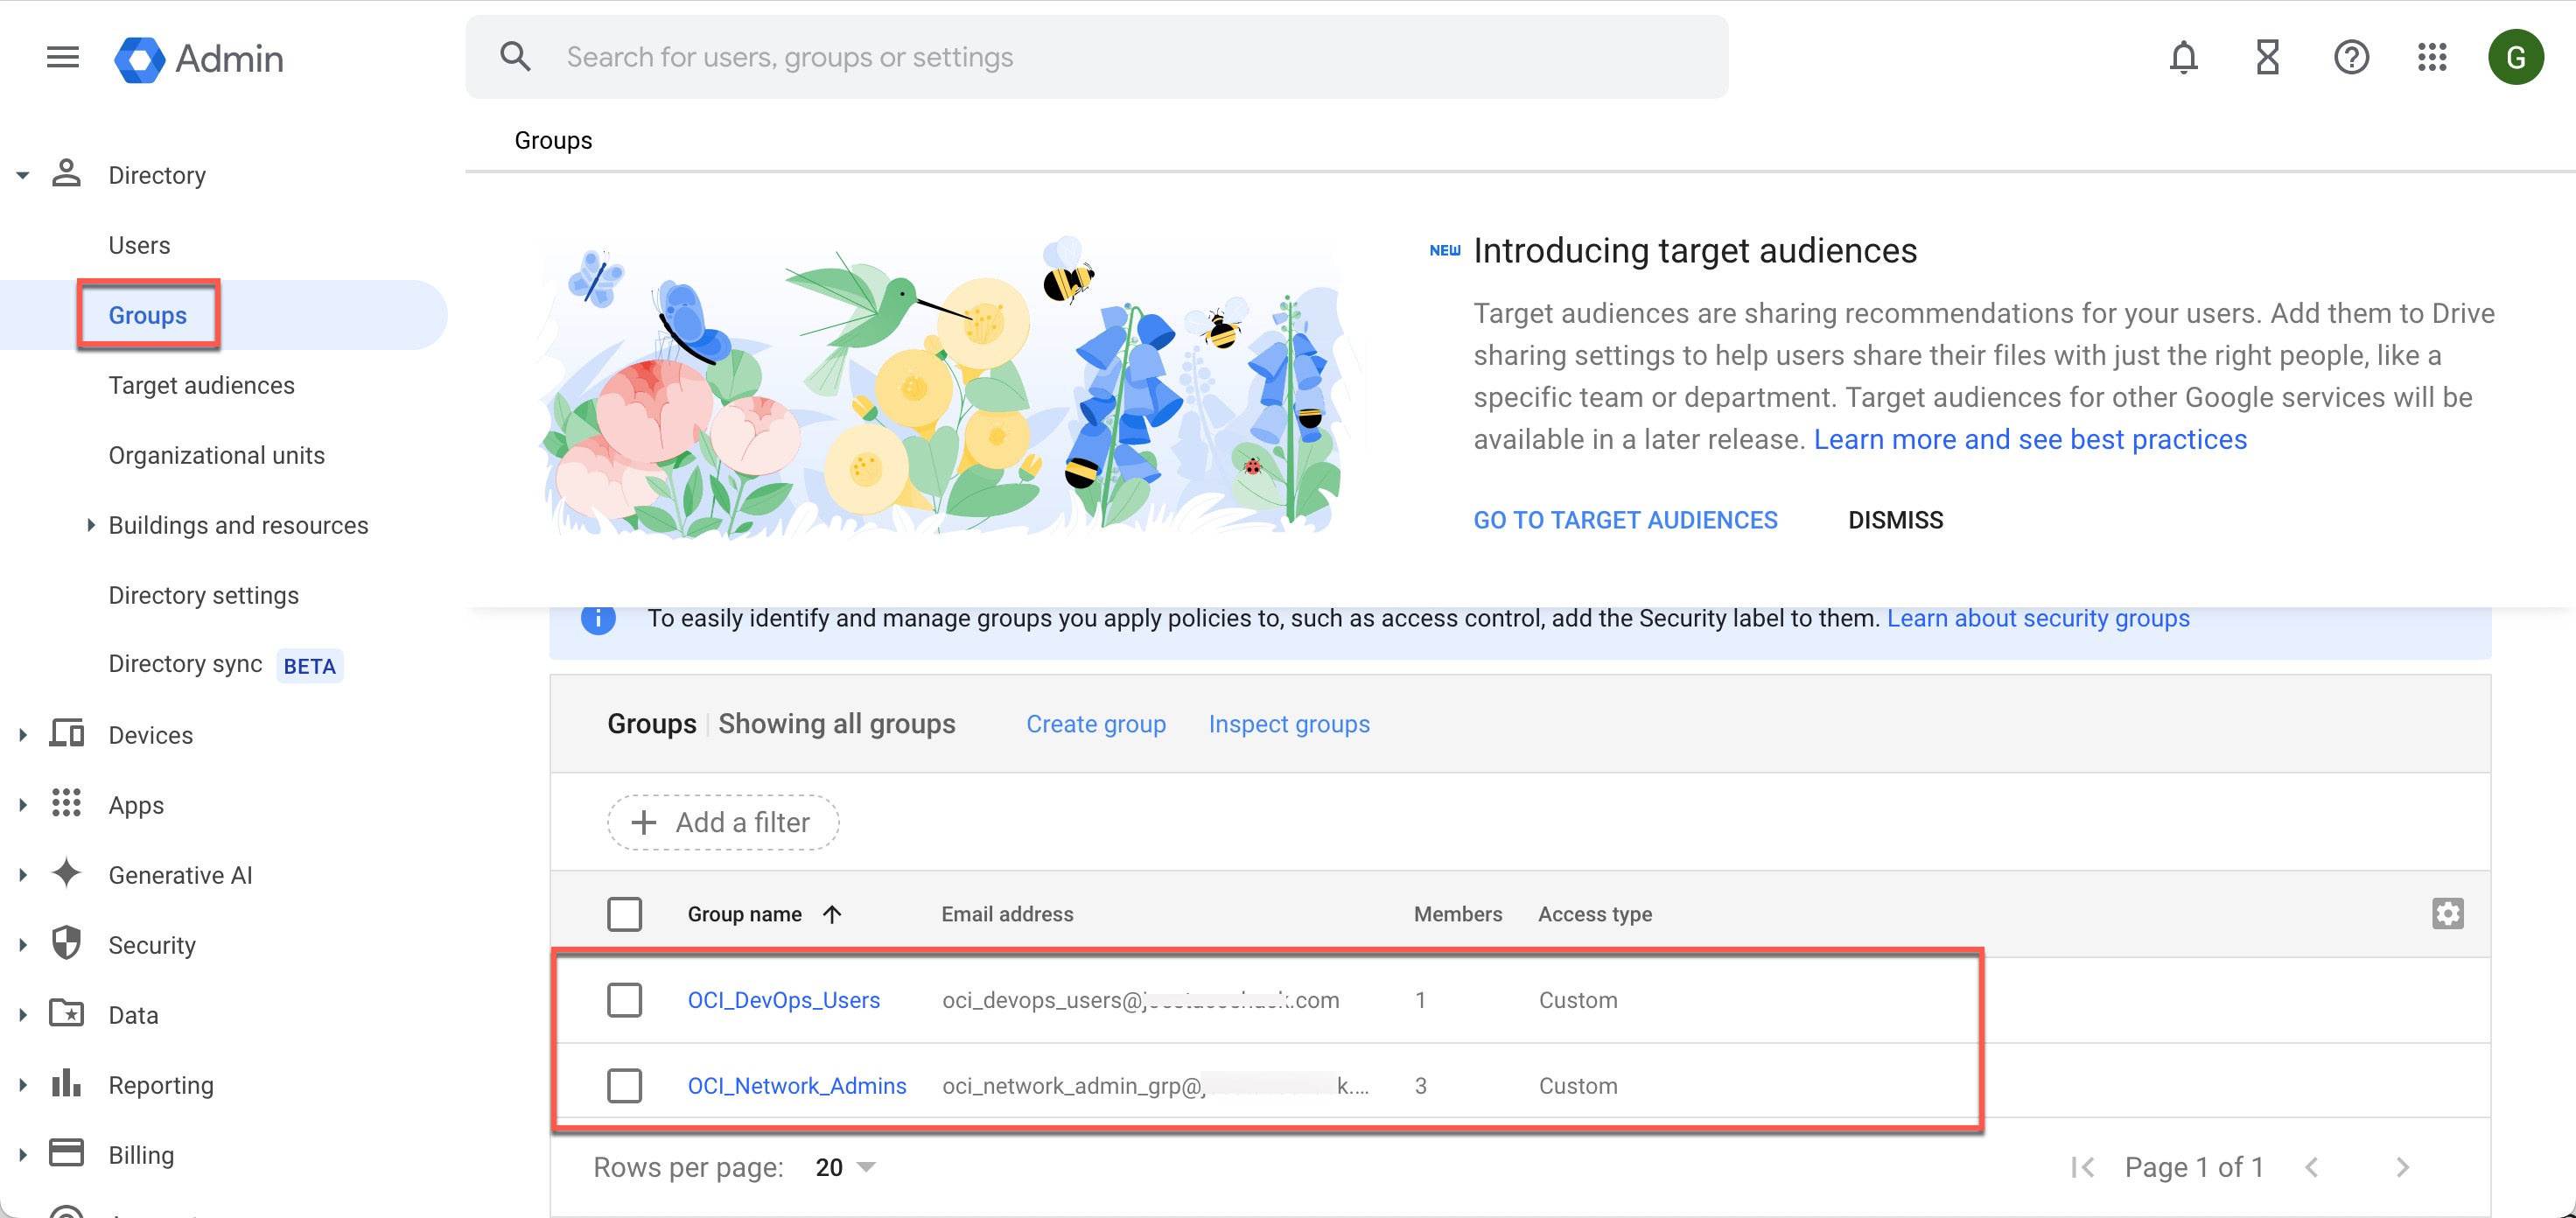Open the help question mark icon
This screenshot has width=2576, height=1218.
click(2350, 57)
